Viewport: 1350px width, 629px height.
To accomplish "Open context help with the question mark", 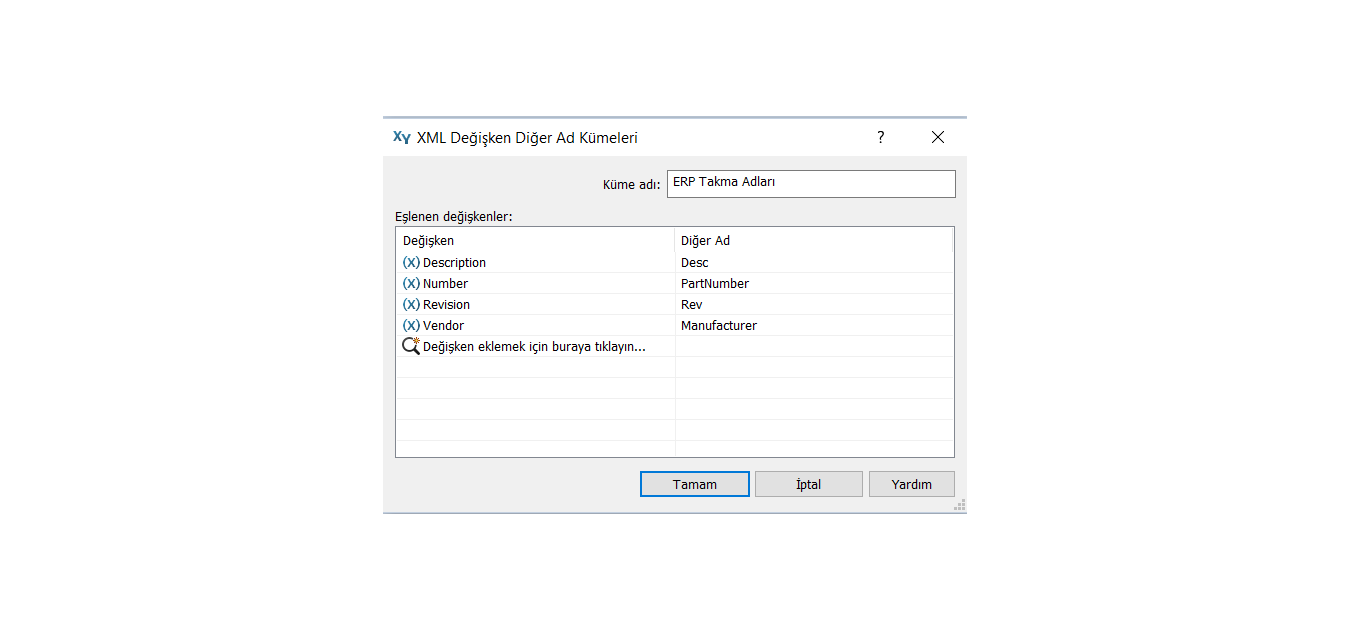I will 881,138.
